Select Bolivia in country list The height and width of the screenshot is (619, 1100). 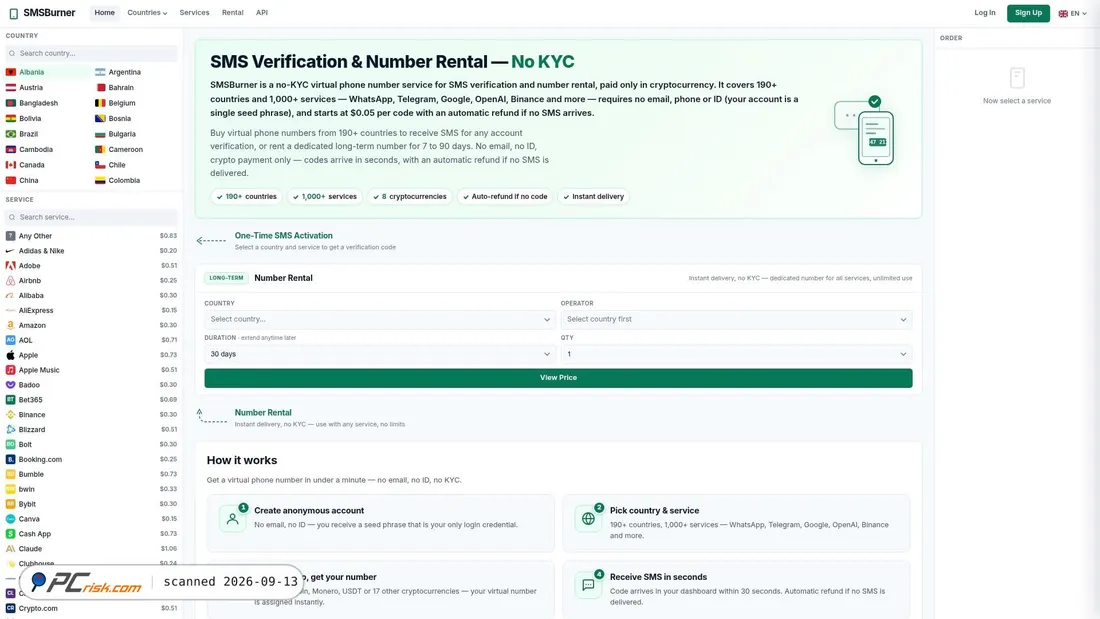click(x=46, y=119)
